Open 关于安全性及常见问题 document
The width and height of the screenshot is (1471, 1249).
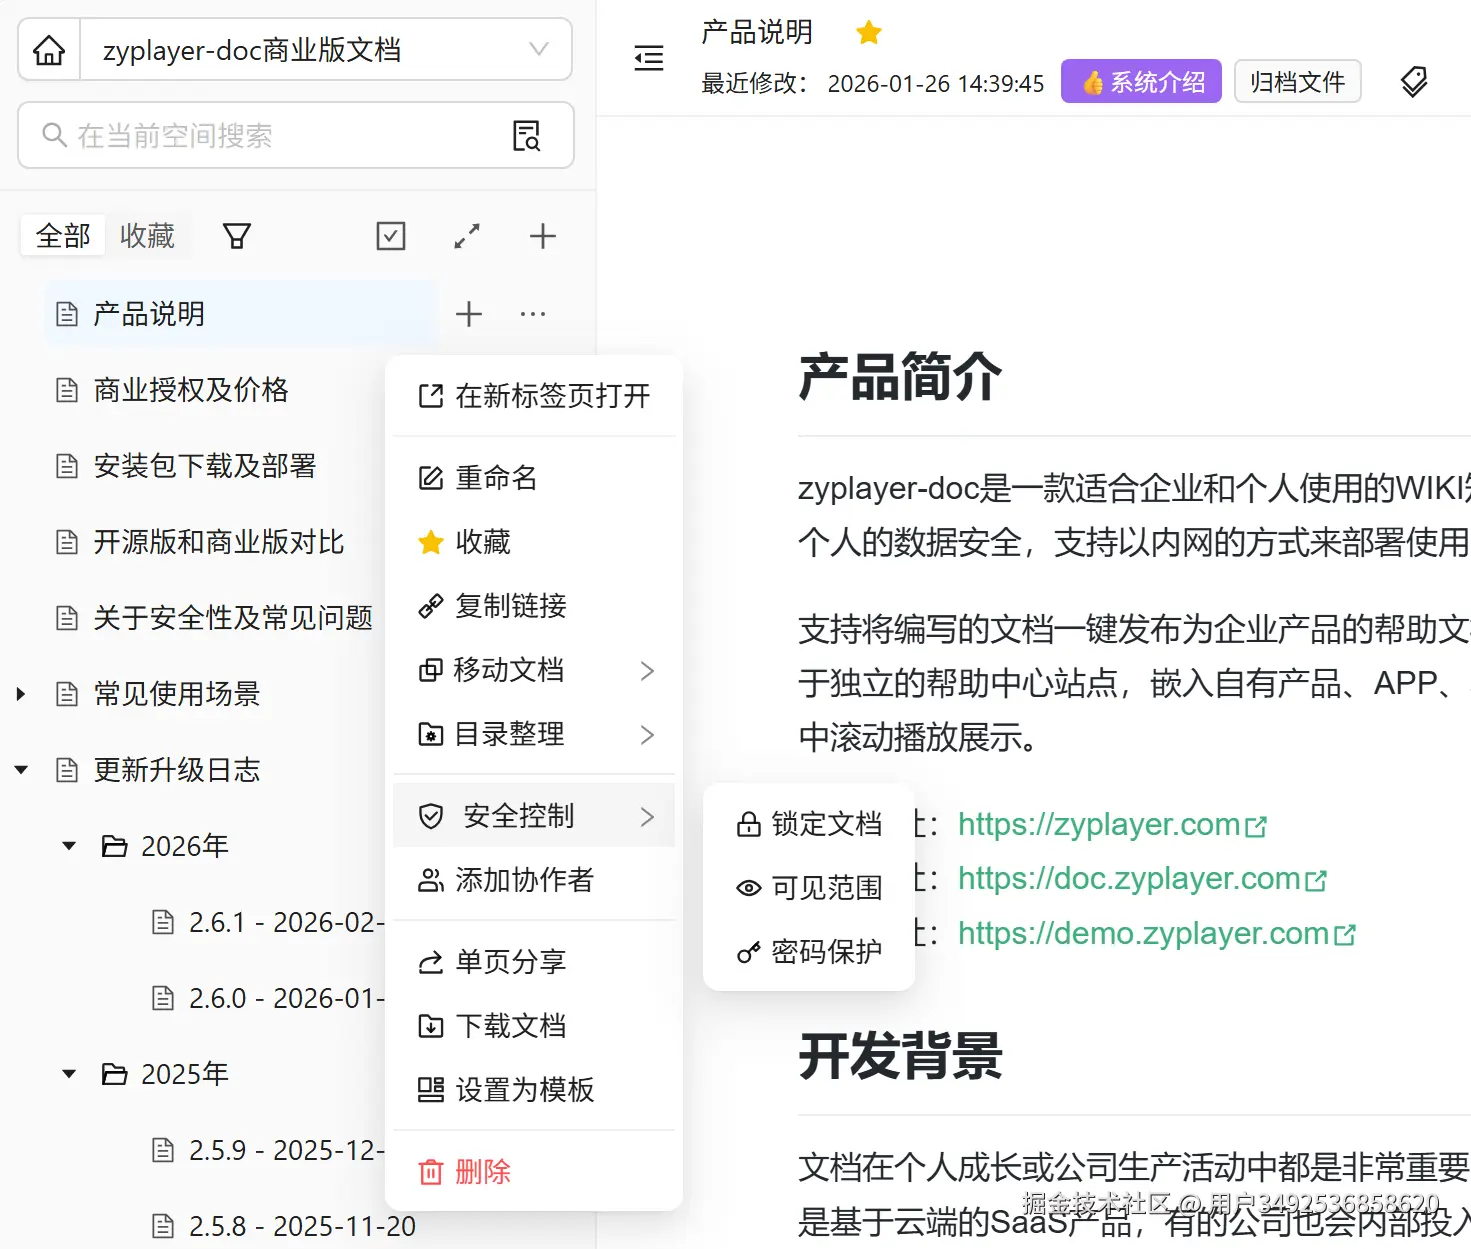[x=233, y=618]
